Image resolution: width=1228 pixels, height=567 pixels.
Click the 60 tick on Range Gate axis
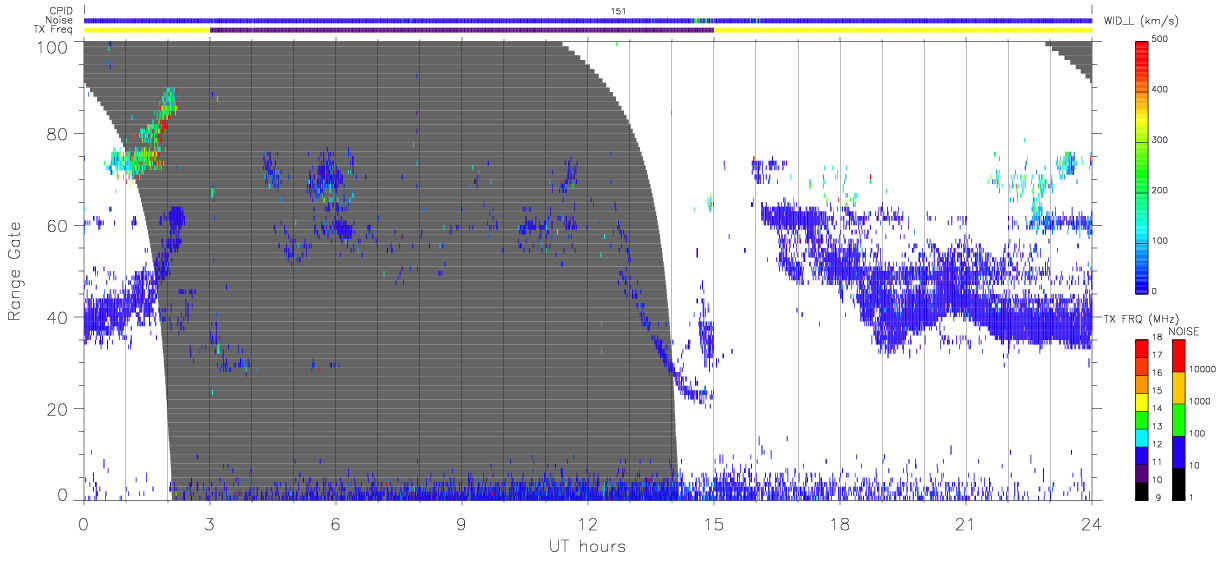59,225
